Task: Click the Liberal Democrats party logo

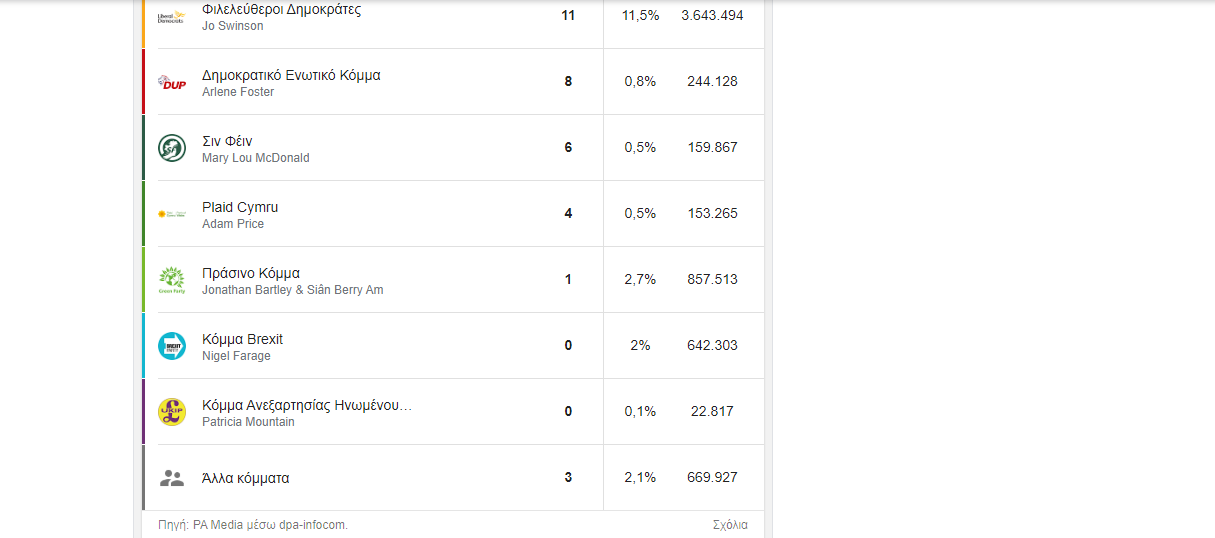Action: point(172,16)
